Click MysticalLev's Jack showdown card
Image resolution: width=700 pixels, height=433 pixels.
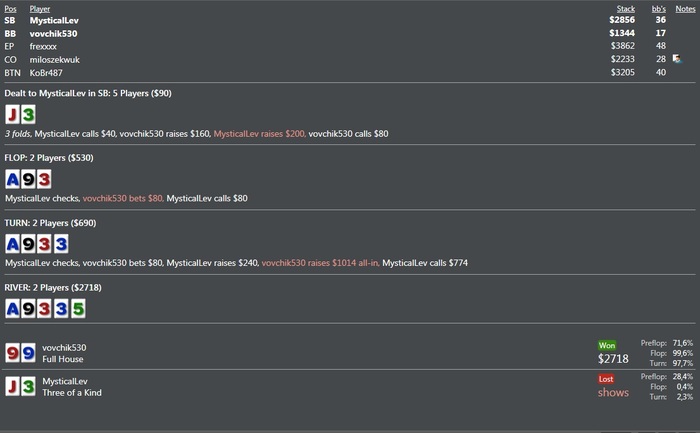12,387
